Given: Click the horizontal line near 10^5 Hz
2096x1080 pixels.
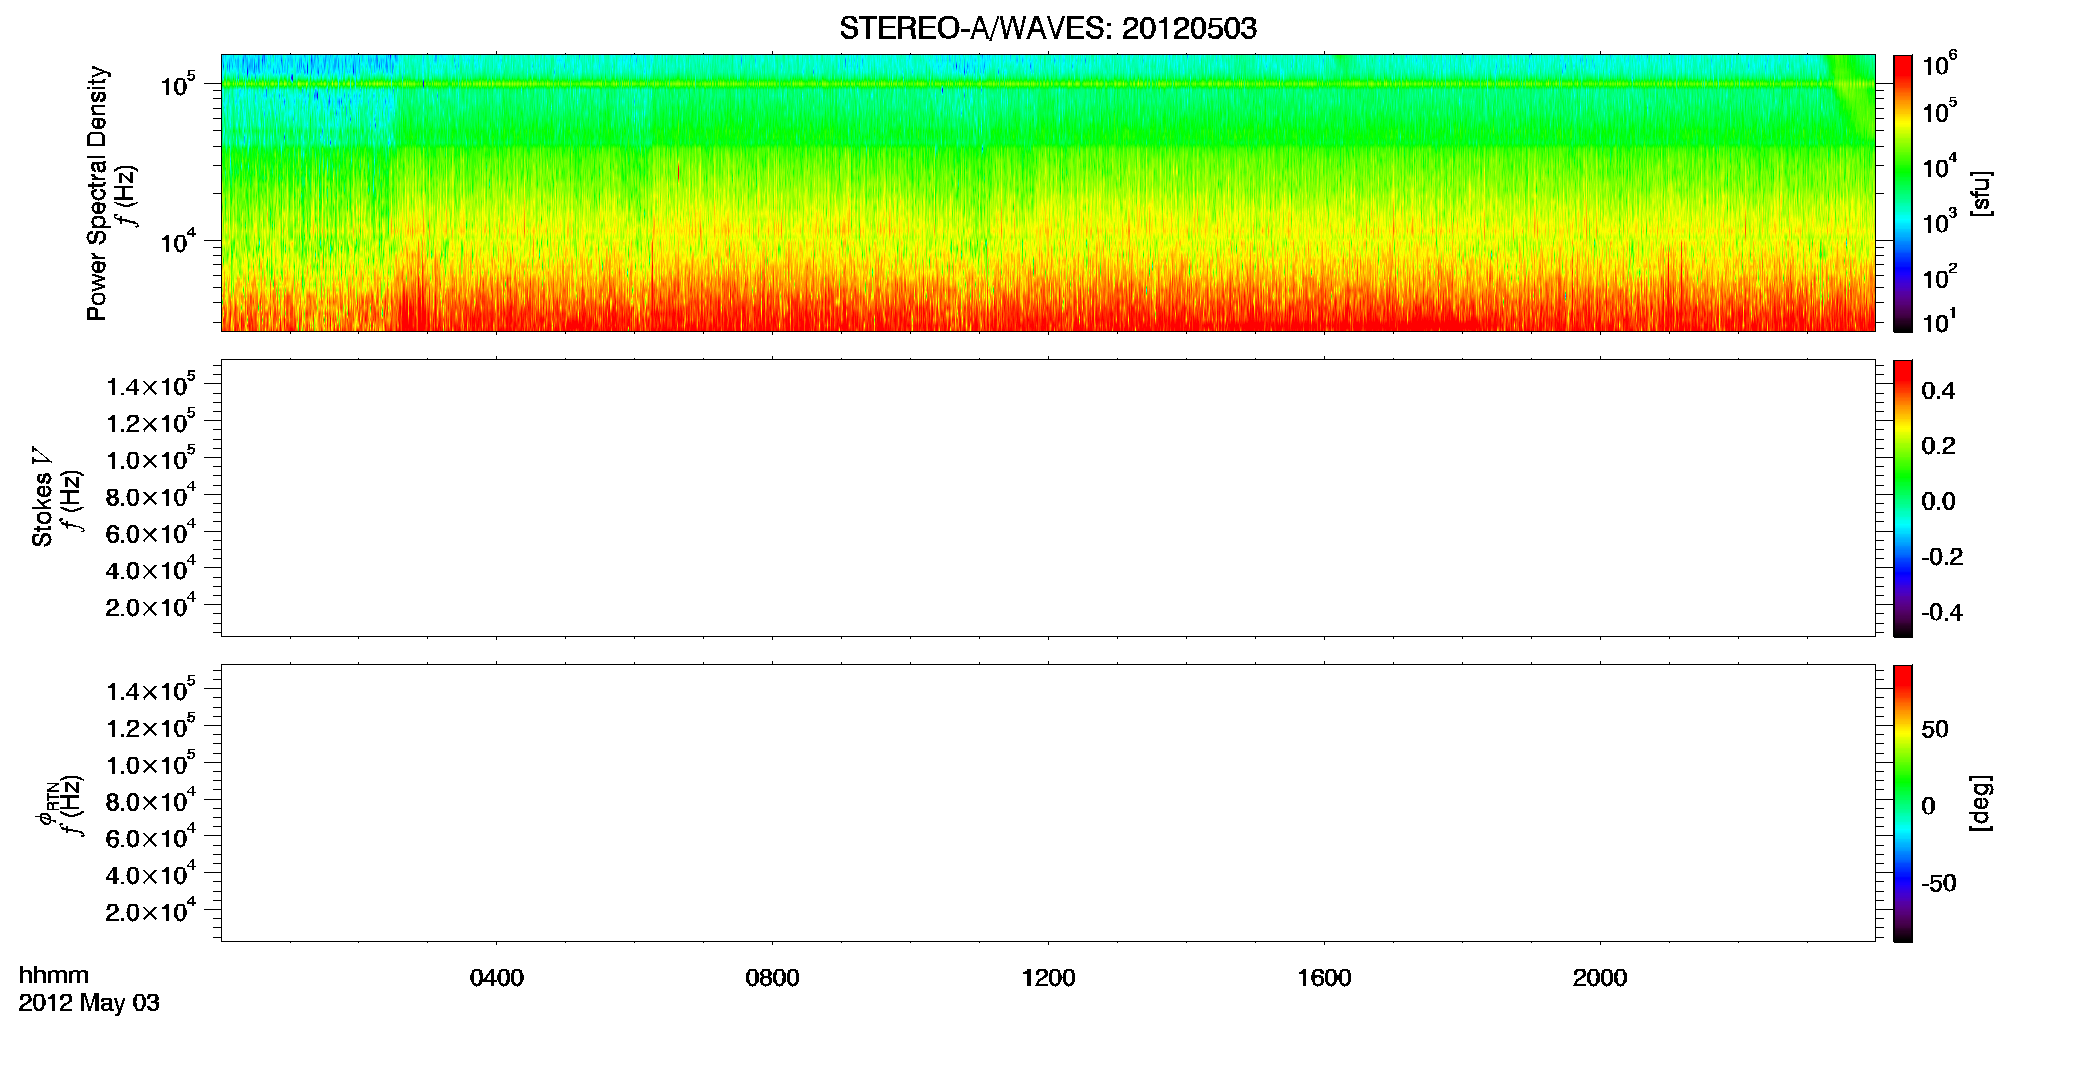Looking at the screenshot, I should pos(1047,85).
